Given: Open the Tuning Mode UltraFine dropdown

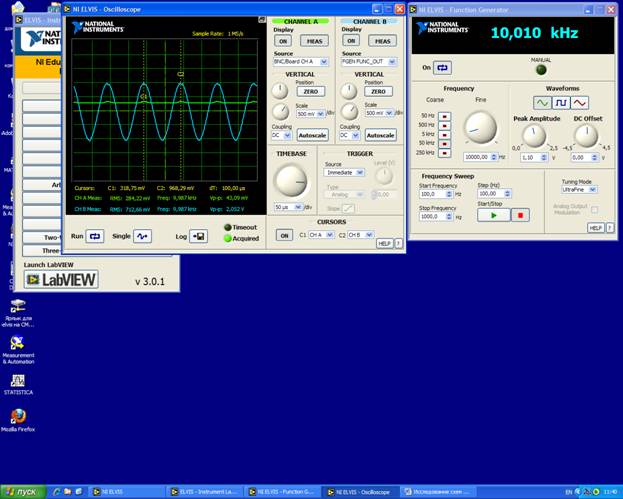Looking at the screenshot, I should click(x=579, y=190).
